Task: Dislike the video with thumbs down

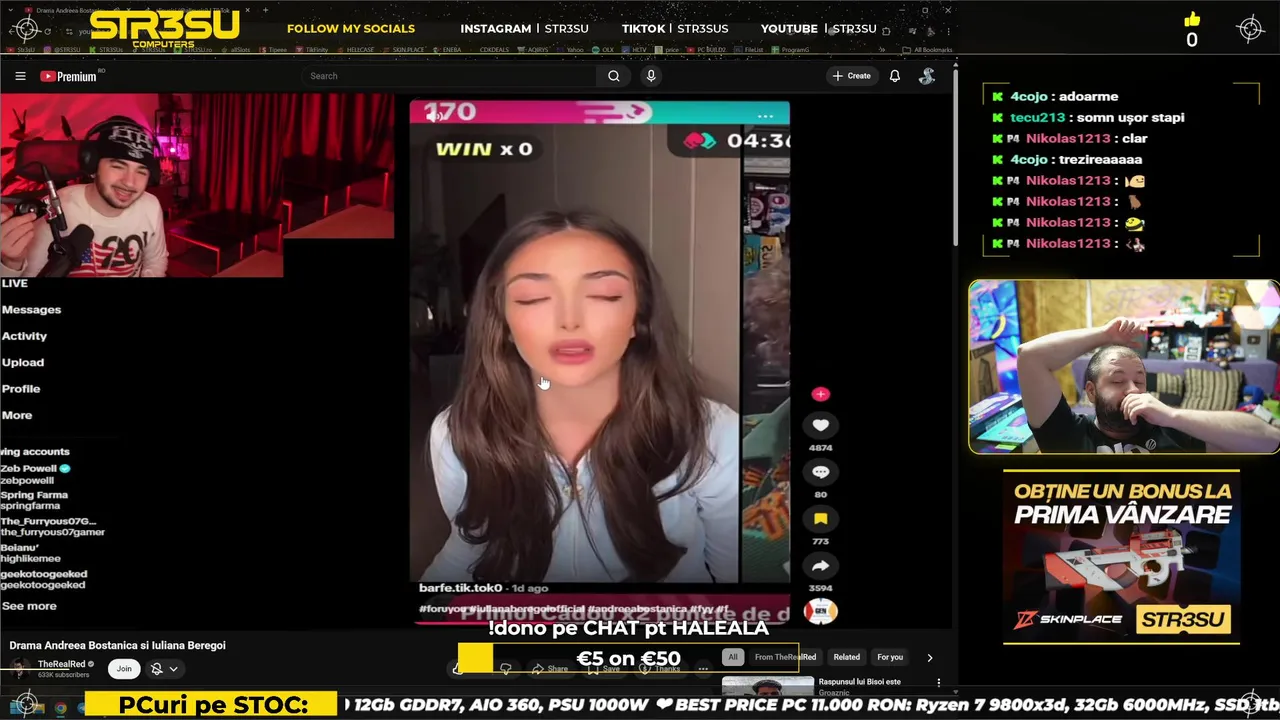Action: pos(506,668)
